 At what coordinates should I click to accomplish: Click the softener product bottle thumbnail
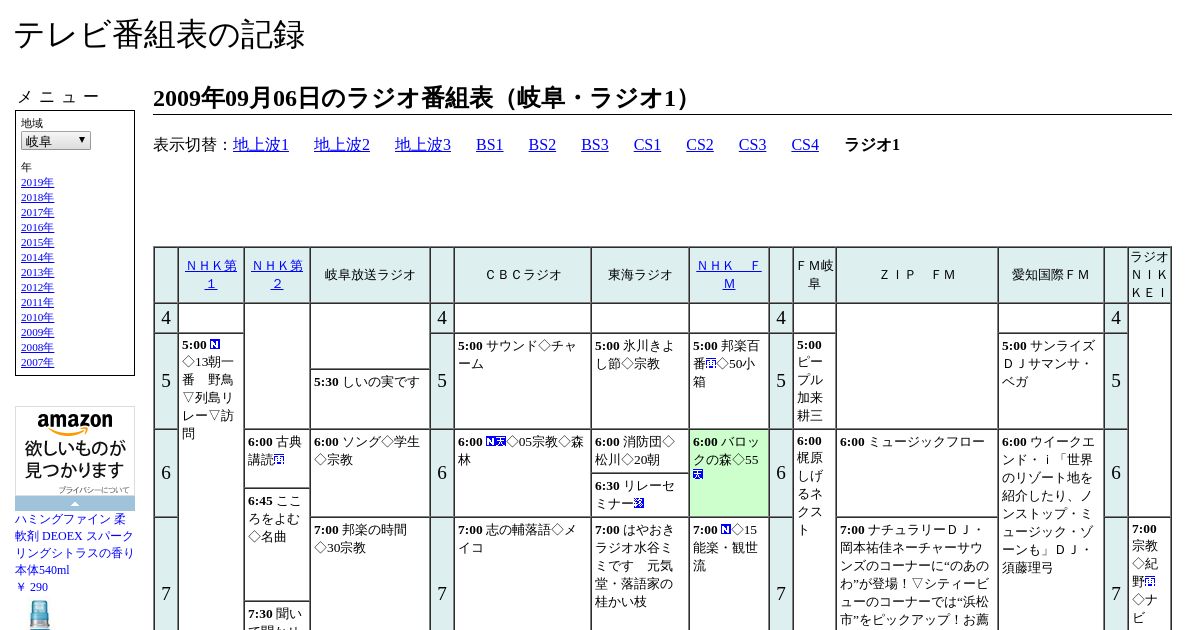click(40, 614)
